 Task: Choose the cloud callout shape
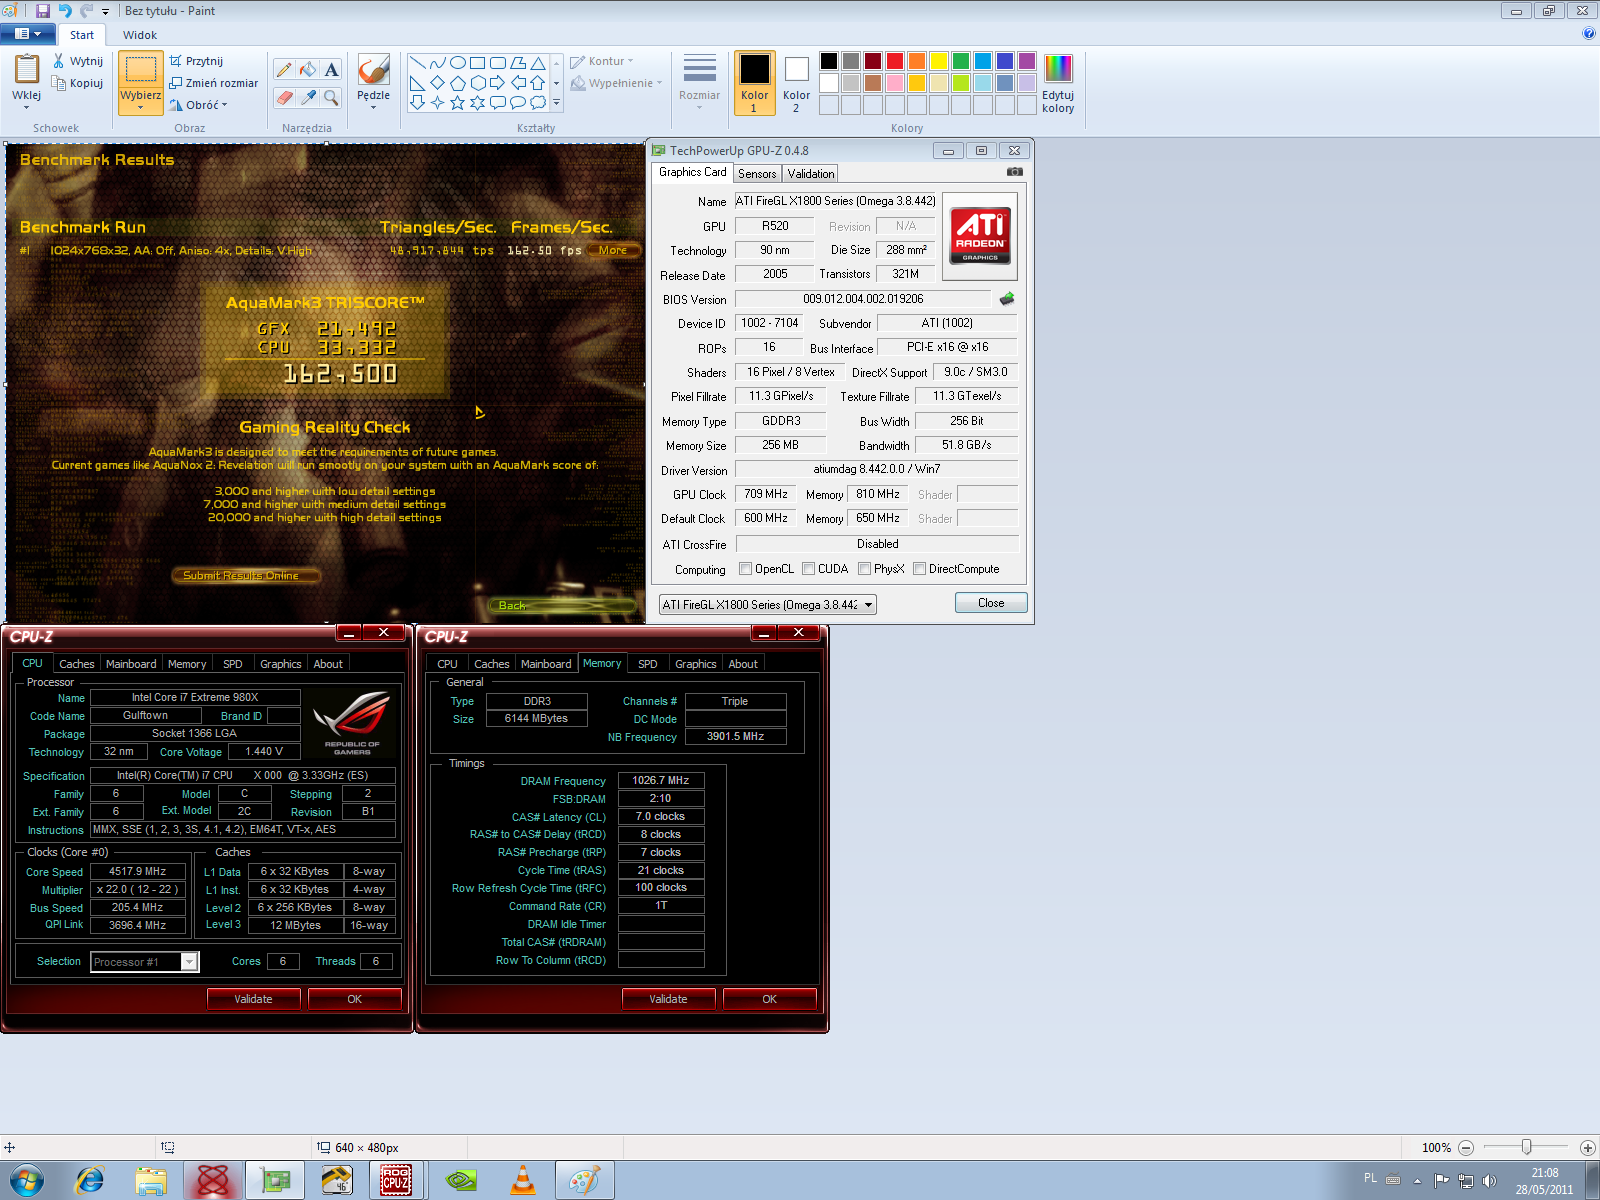point(538,102)
